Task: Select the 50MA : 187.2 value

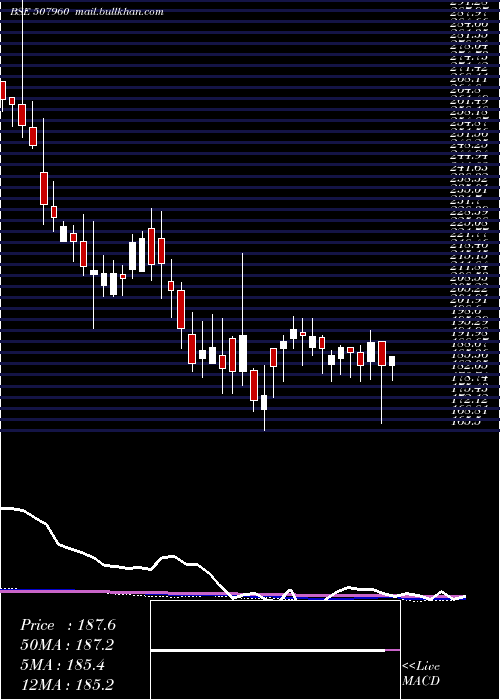Action: [67, 645]
